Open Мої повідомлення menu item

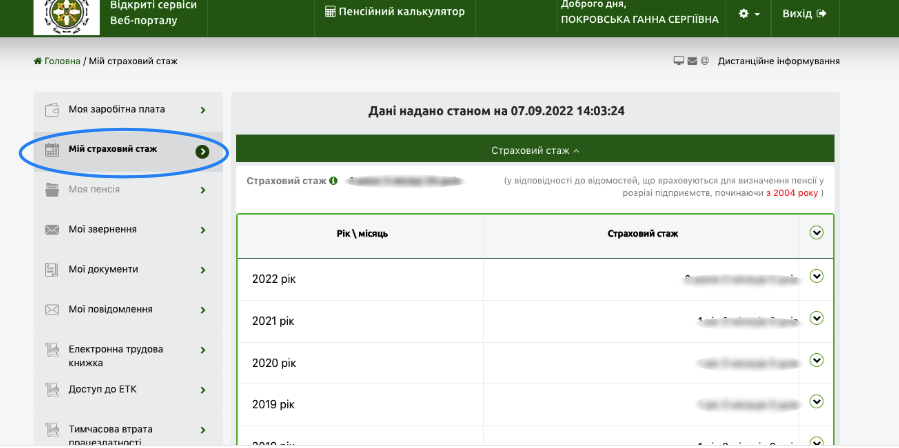pos(128,310)
